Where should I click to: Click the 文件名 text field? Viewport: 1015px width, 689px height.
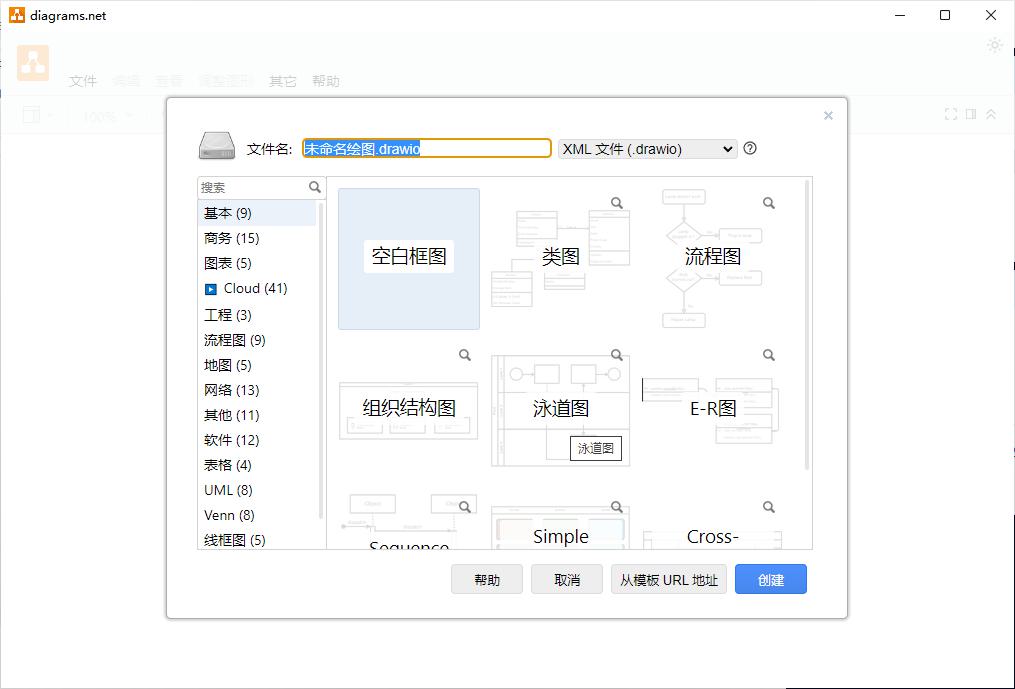click(x=427, y=148)
